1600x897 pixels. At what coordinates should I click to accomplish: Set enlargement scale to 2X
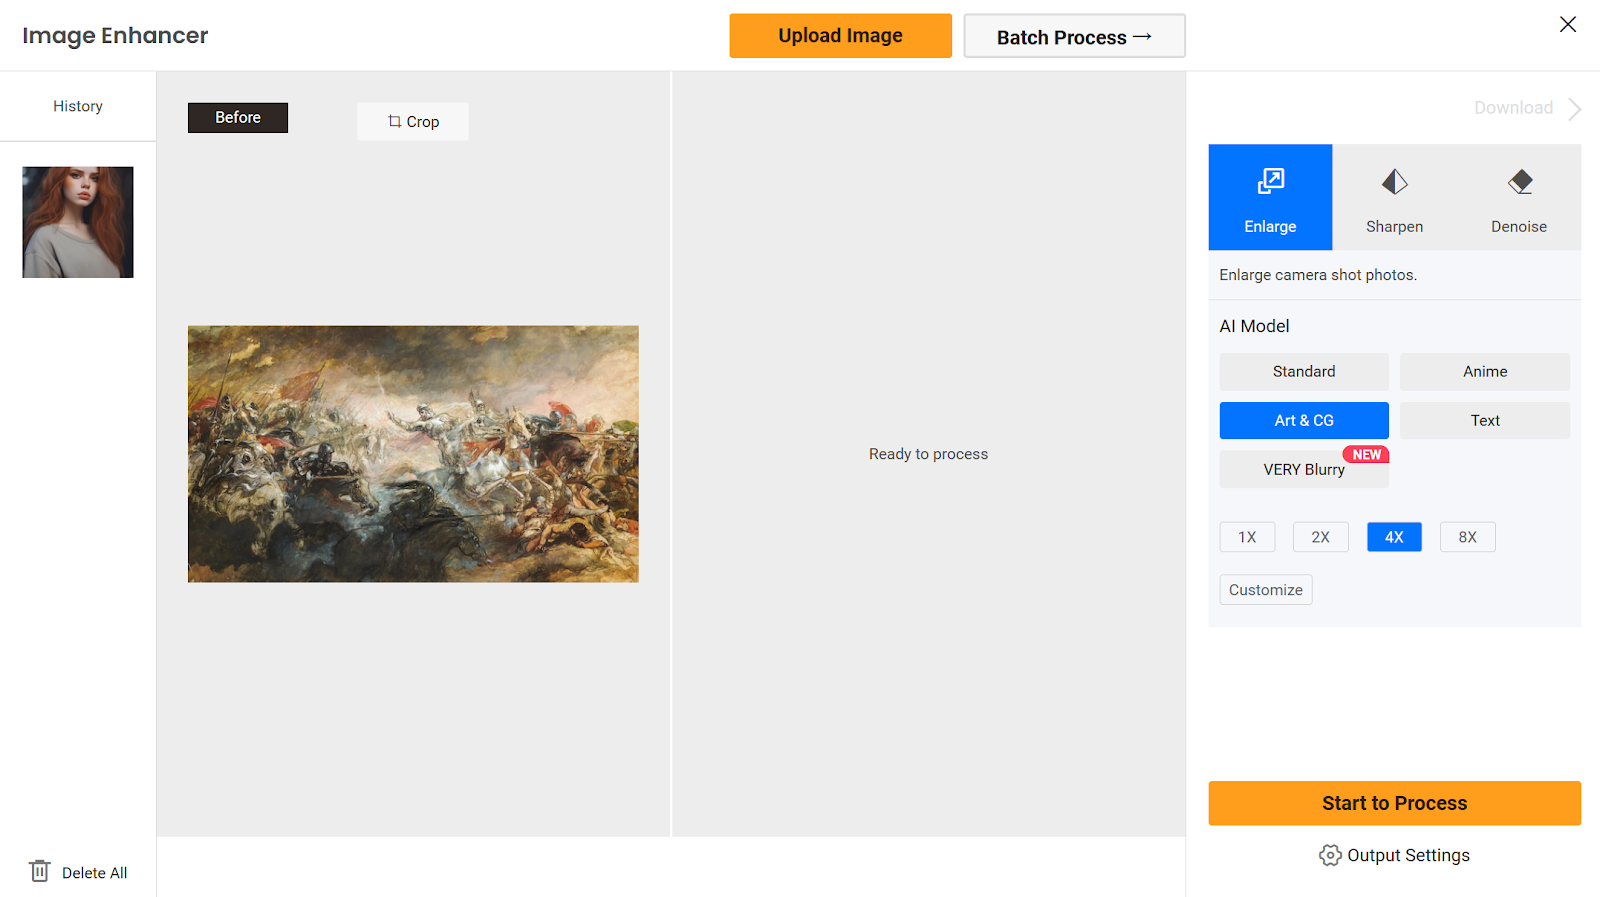click(x=1321, y=537)
